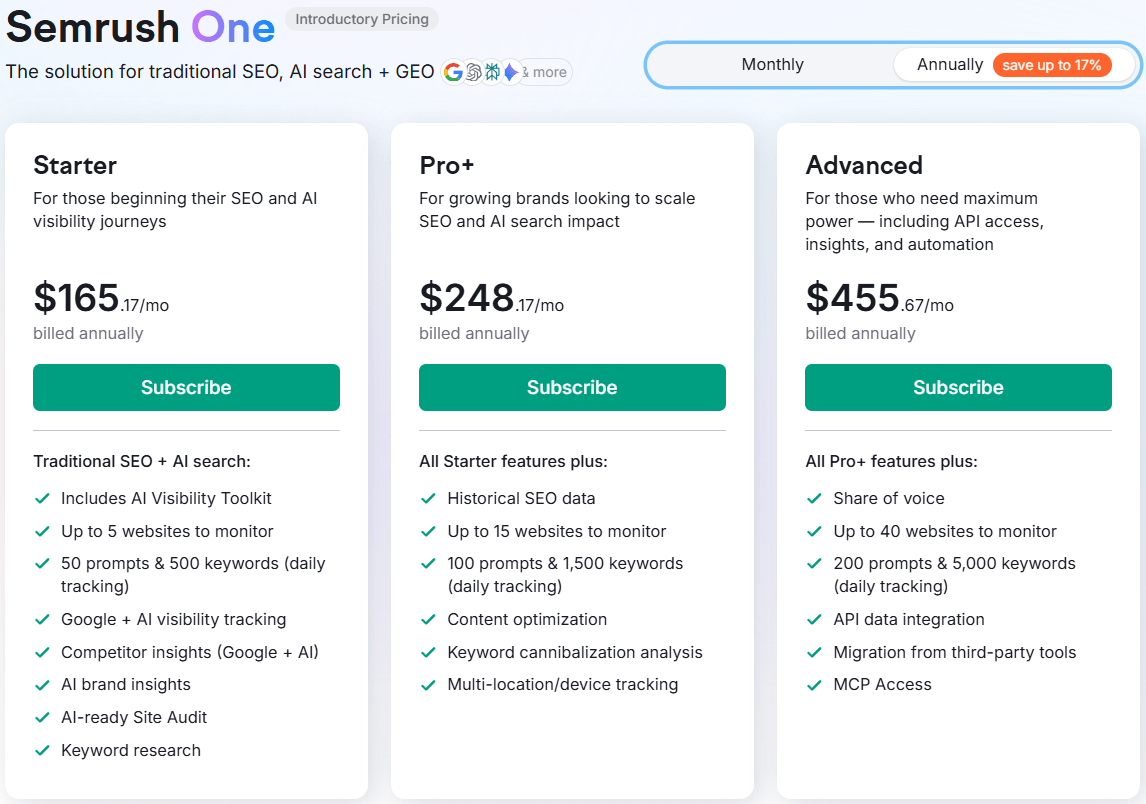The width and height of the screenshot is (1146, 804).
Task: Click the ChatGPT logo icon
Action: point(472,72)
